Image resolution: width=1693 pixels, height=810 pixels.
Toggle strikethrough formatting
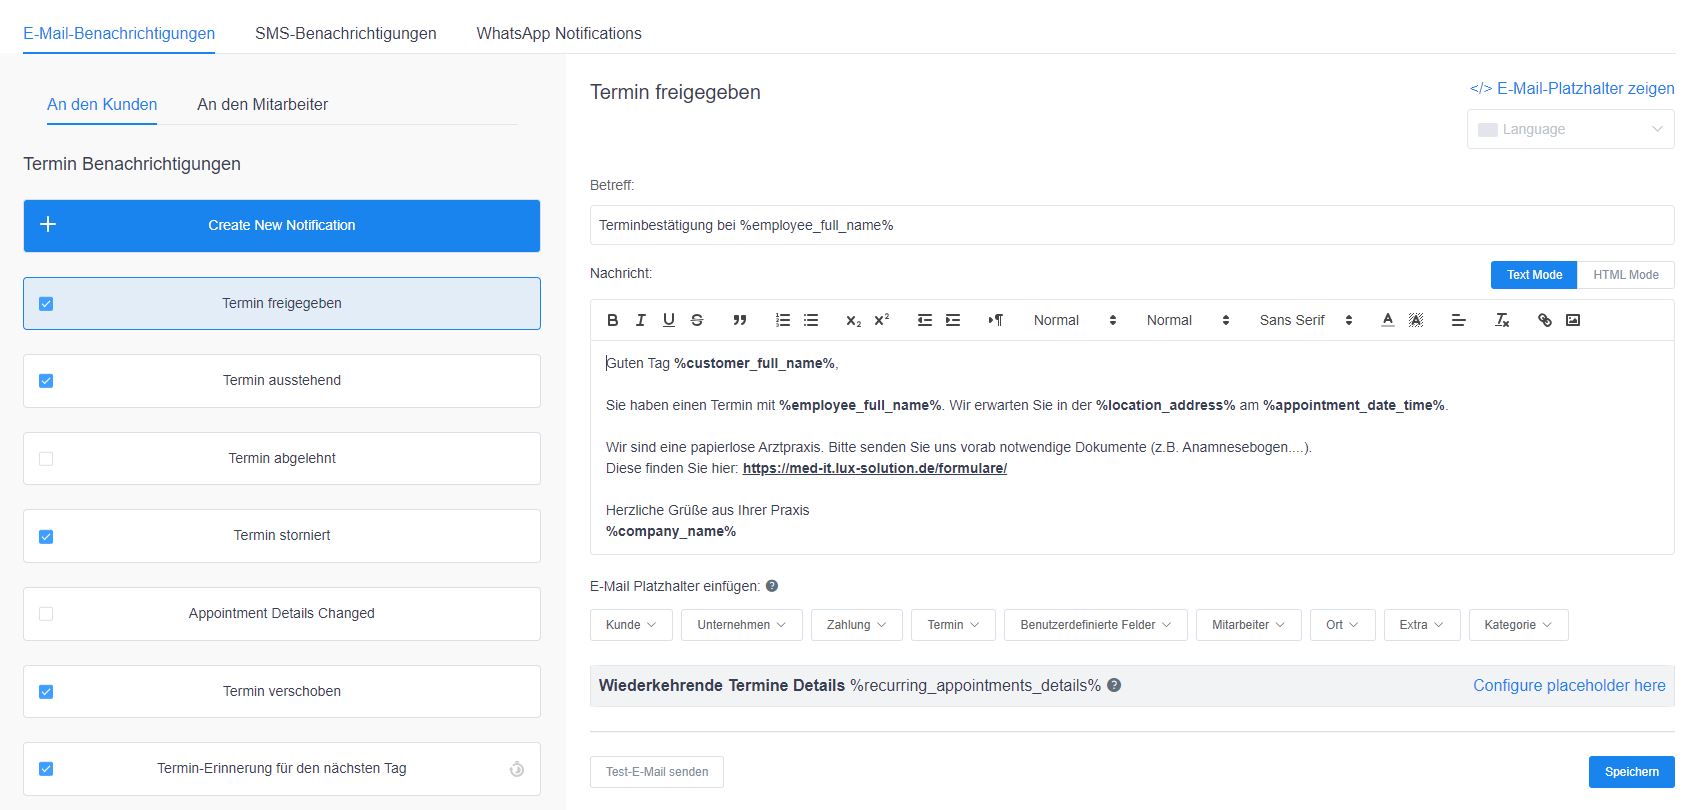pyautogui.click(x=697, y=320)
